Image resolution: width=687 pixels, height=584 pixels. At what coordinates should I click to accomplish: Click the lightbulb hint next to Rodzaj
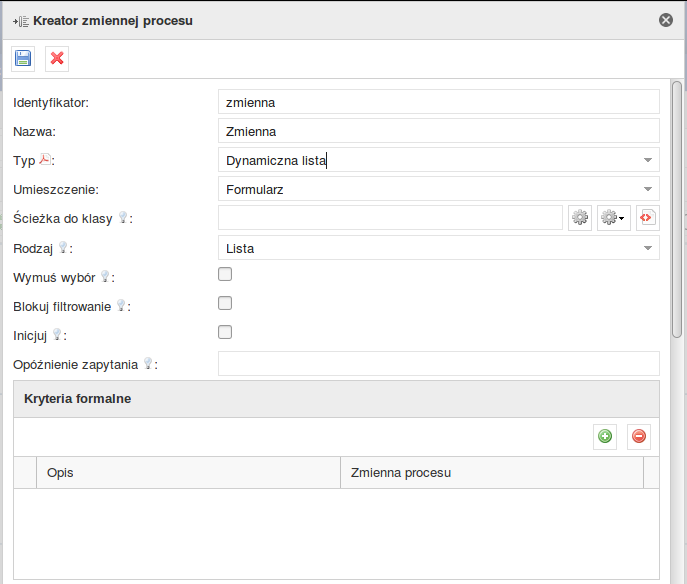[64, 248]
